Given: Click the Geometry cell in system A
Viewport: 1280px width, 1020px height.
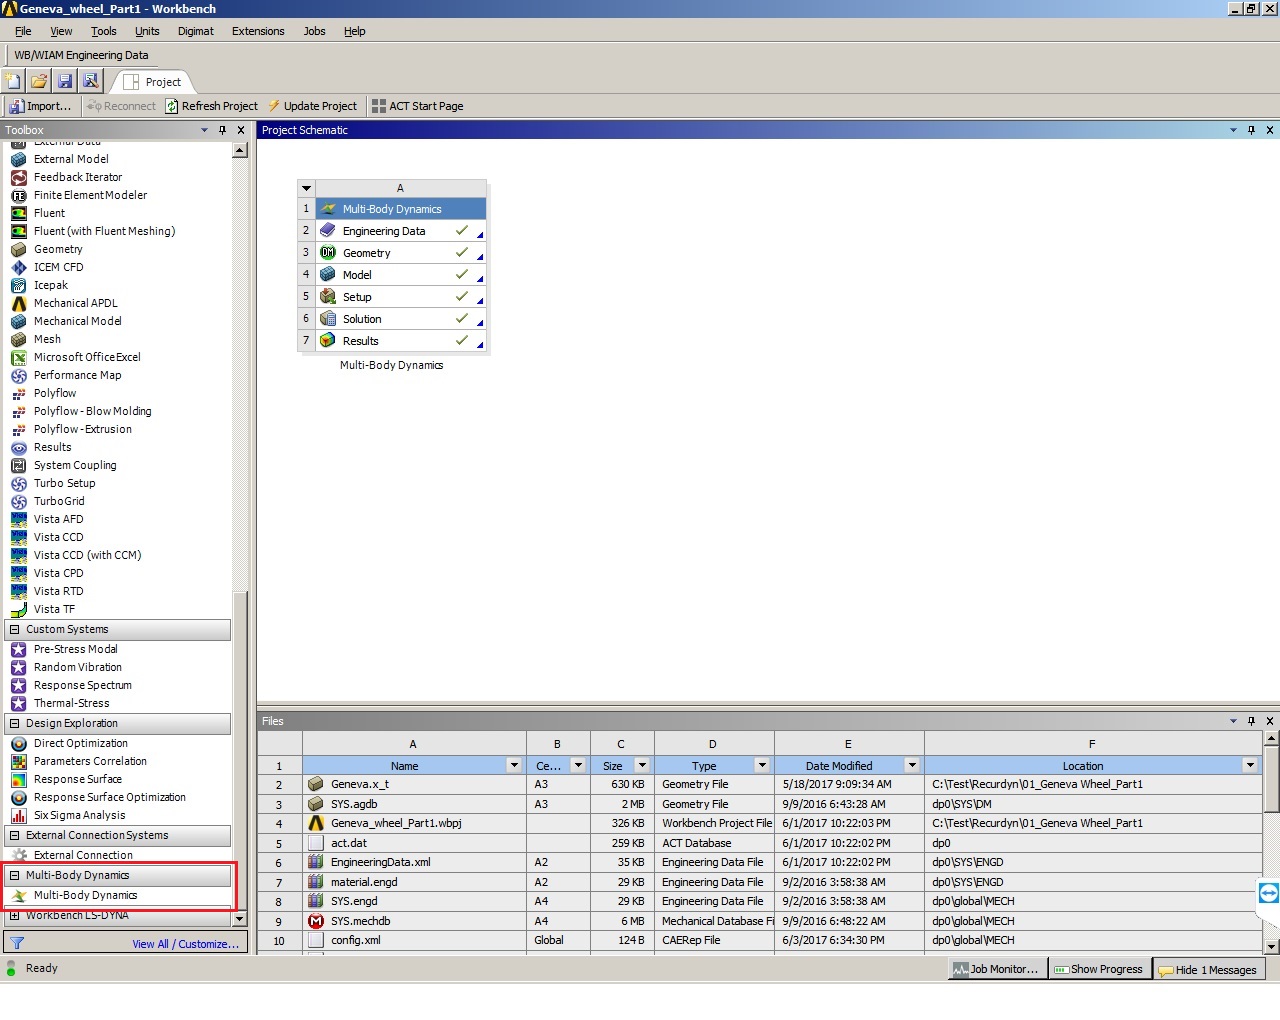Looking at the screenshot, I should pos(400,253).
